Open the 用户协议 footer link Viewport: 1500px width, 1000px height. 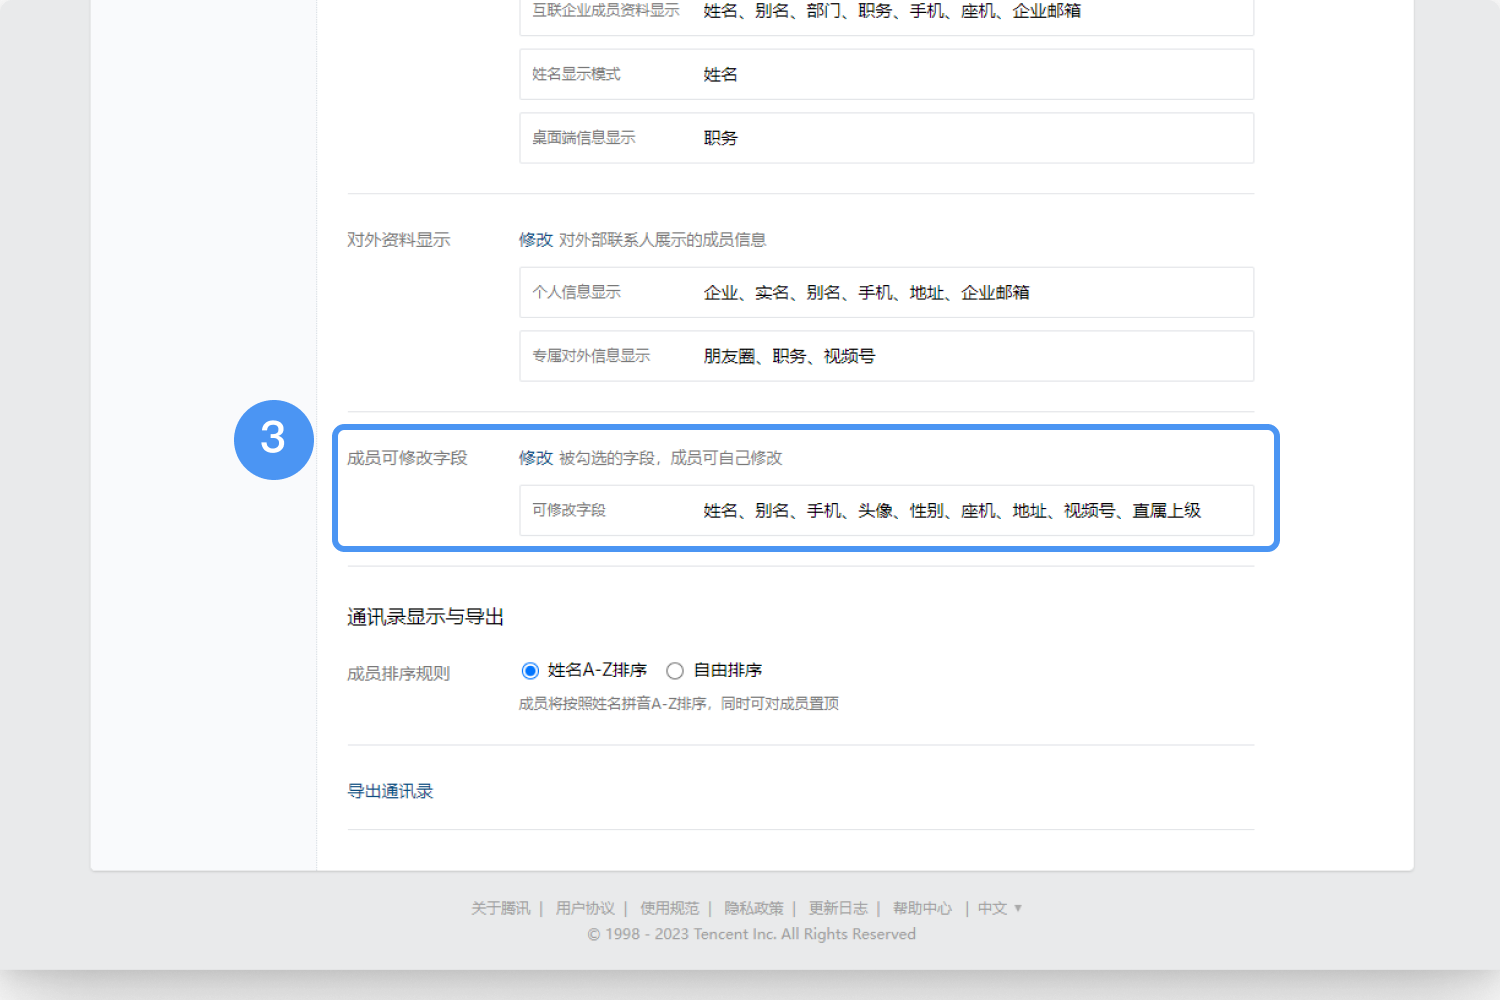point(585,908)
